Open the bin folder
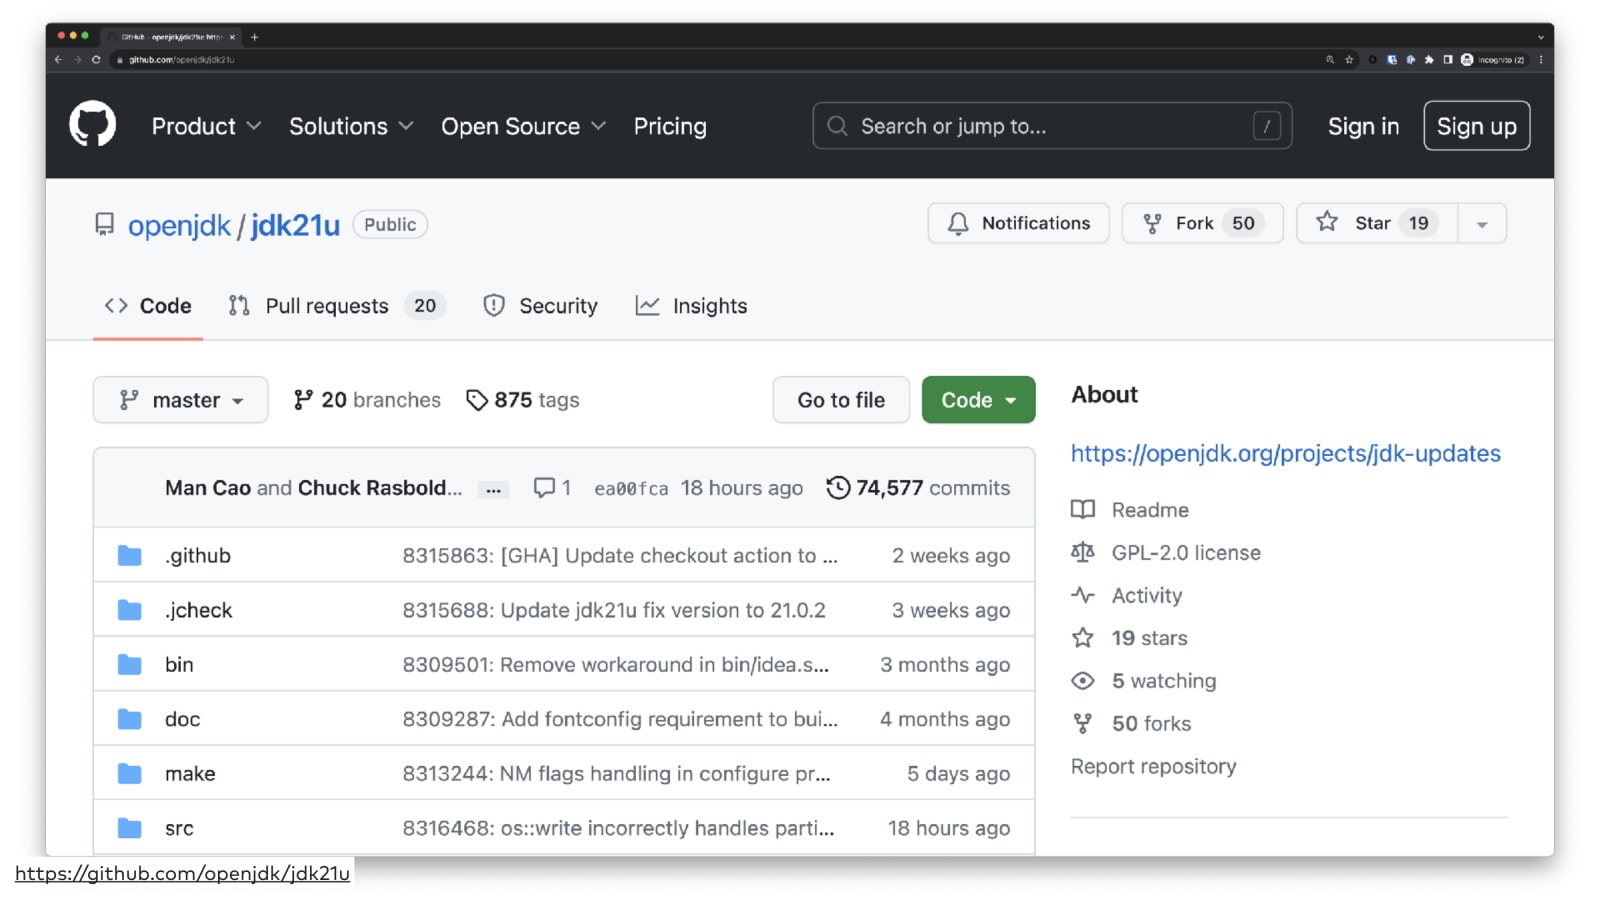The image size is (1600, 900). 179,665
